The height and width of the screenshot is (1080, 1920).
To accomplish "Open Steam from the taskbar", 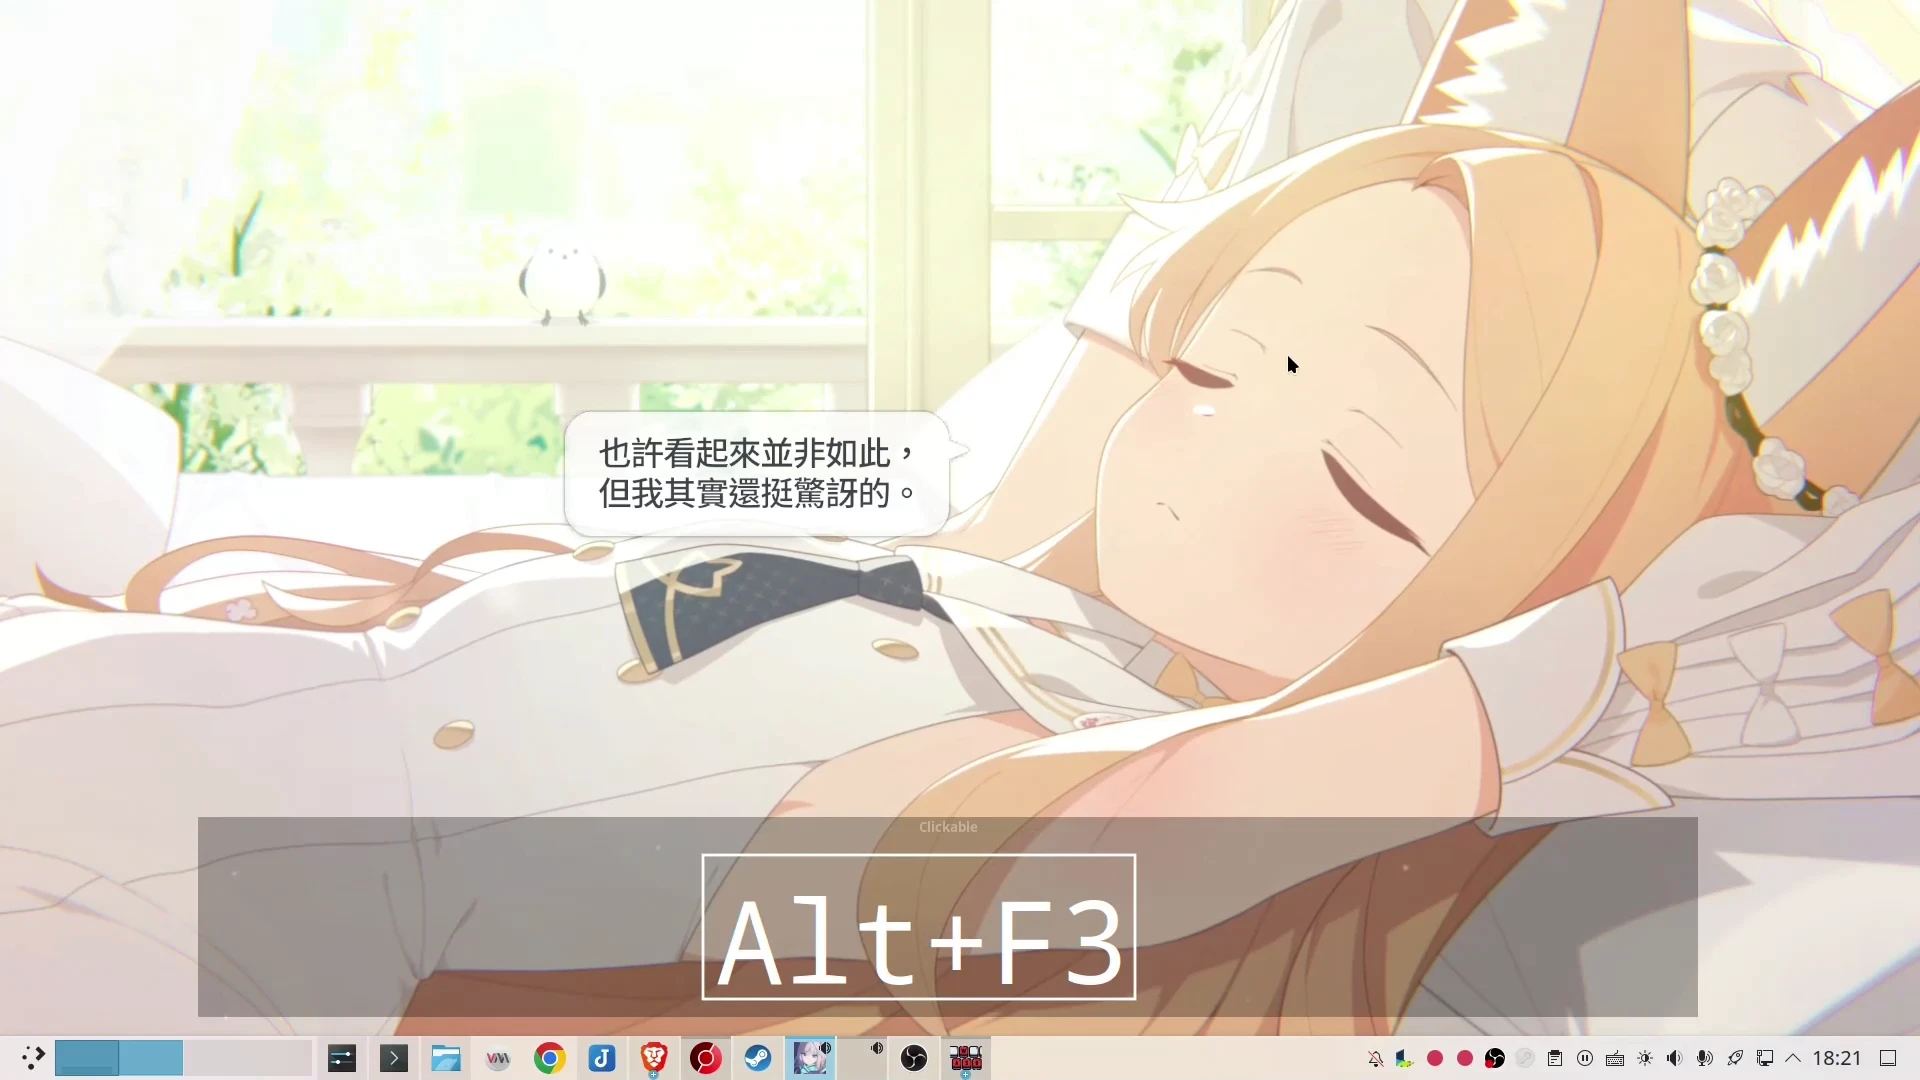I will click(757, 1058).
